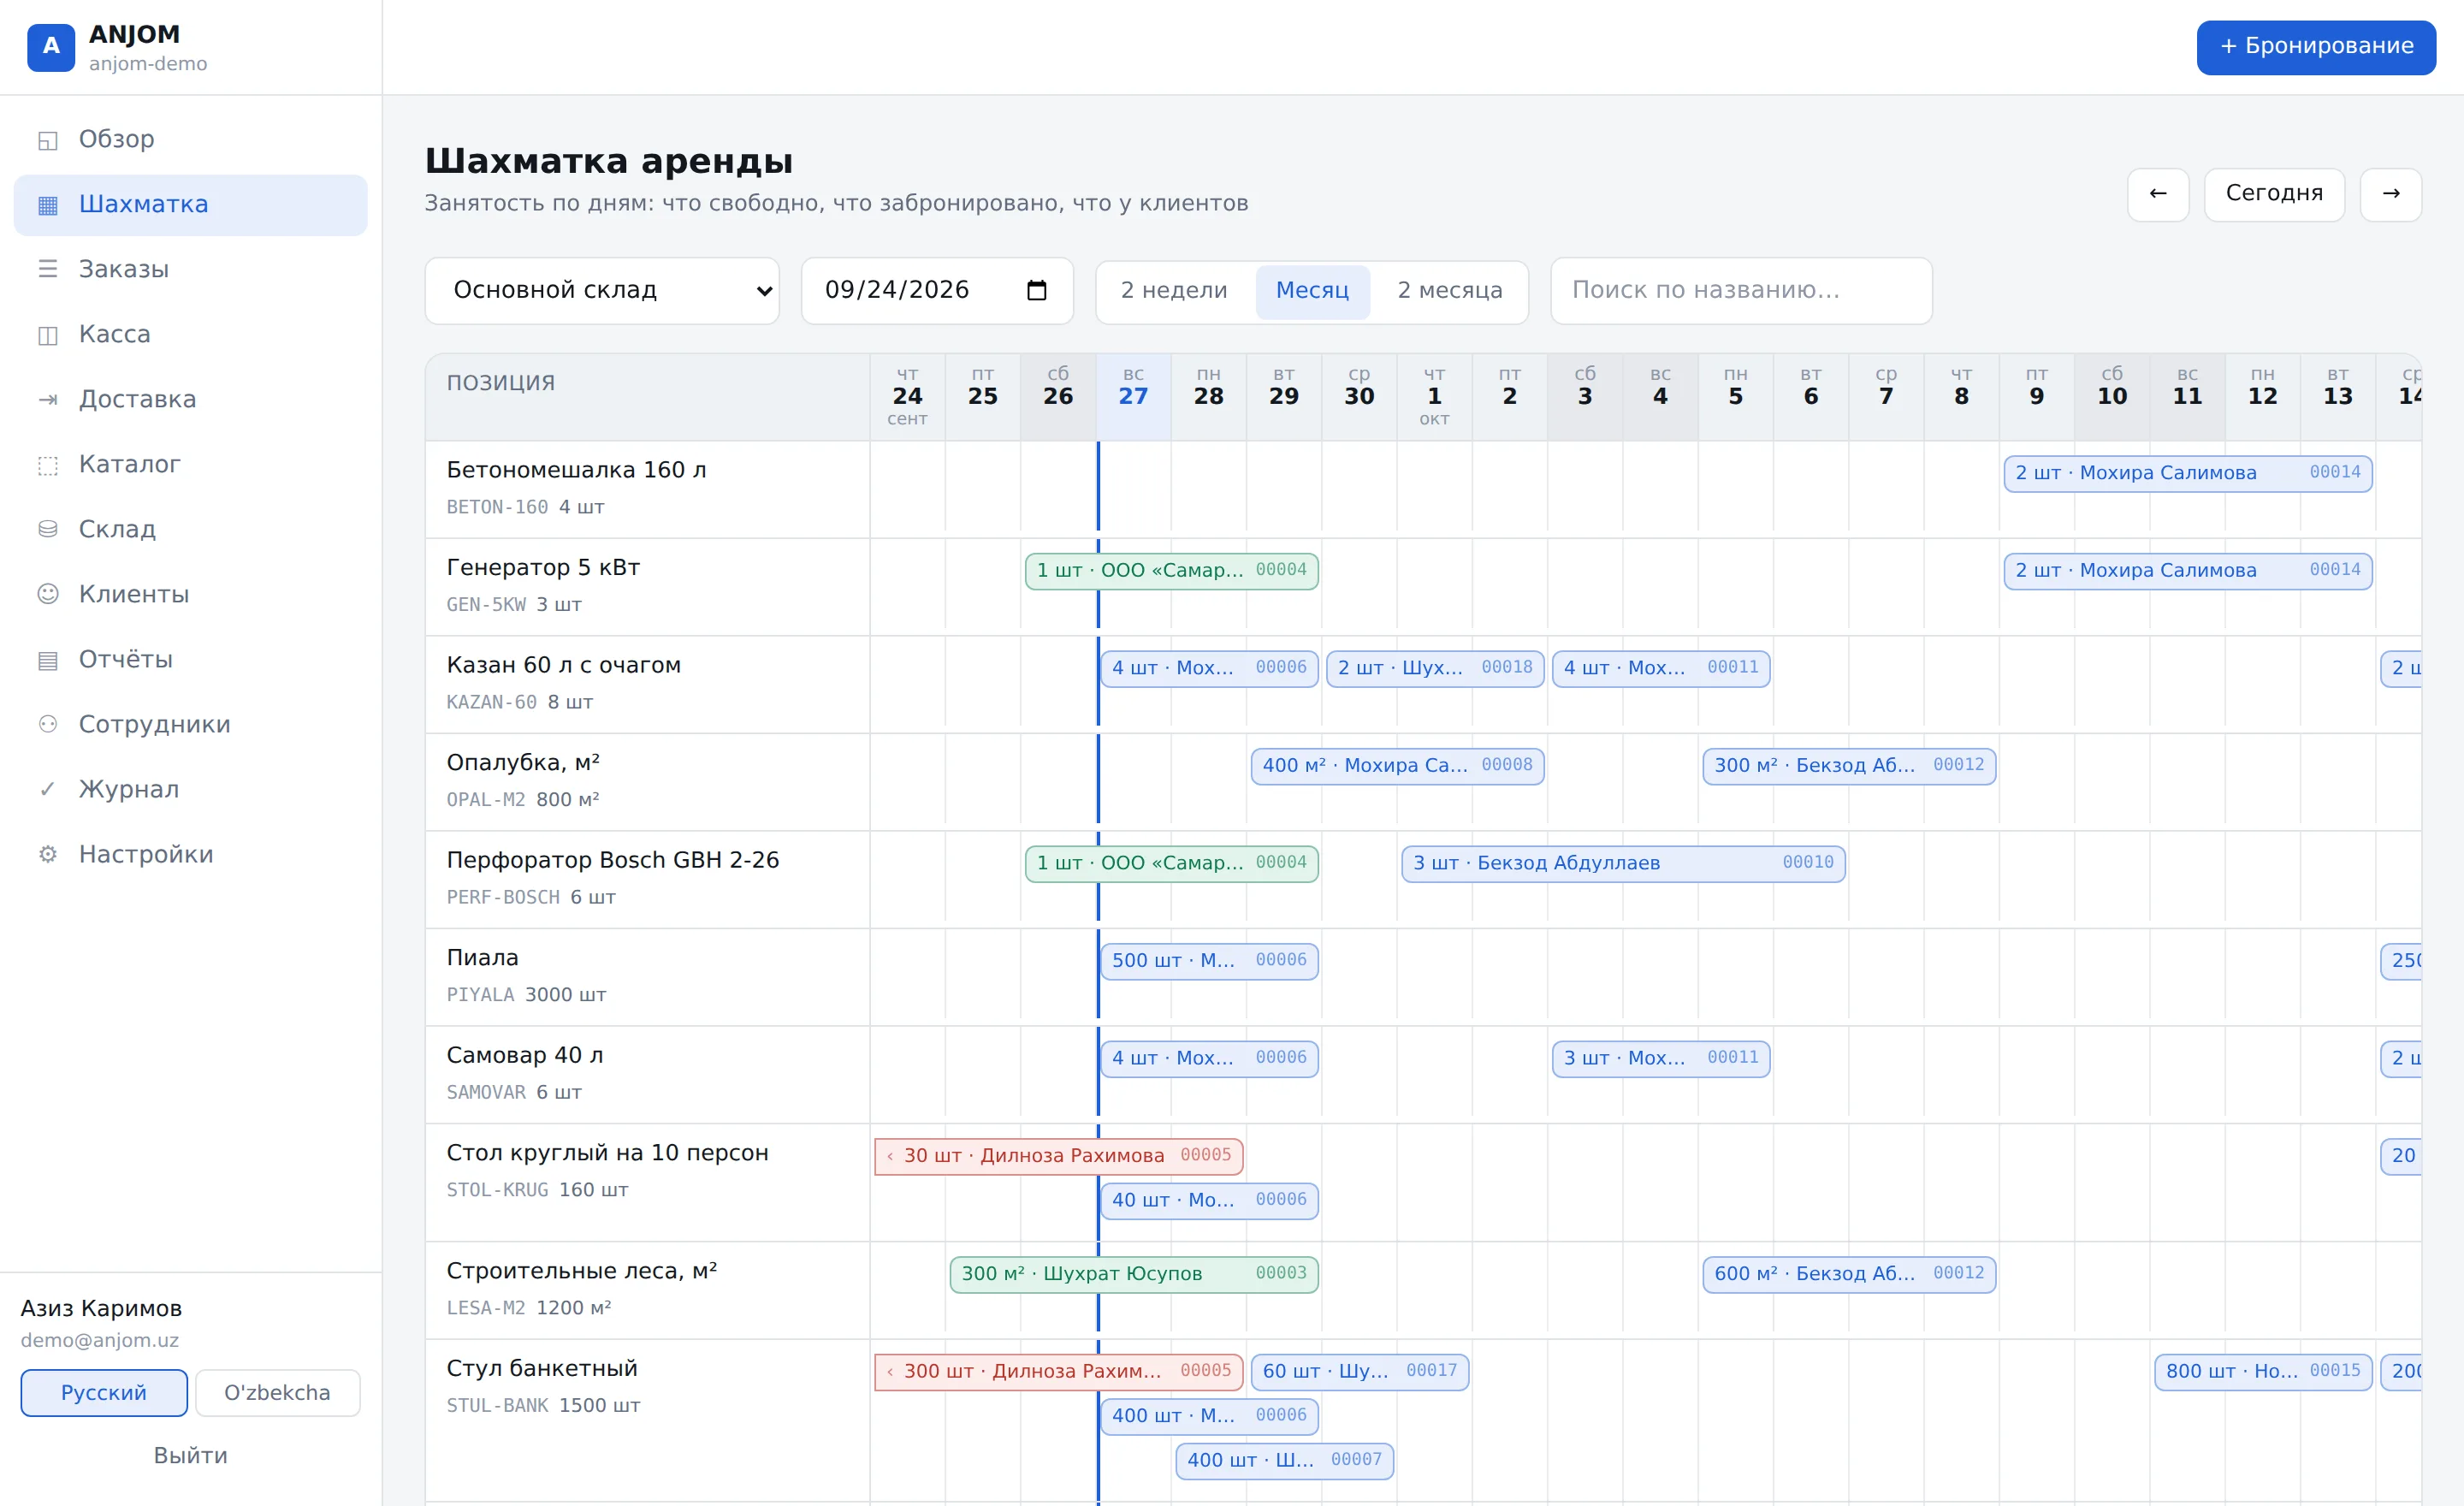
Task: Click the + Бронирование button
Action: [x=2316, y=47]
